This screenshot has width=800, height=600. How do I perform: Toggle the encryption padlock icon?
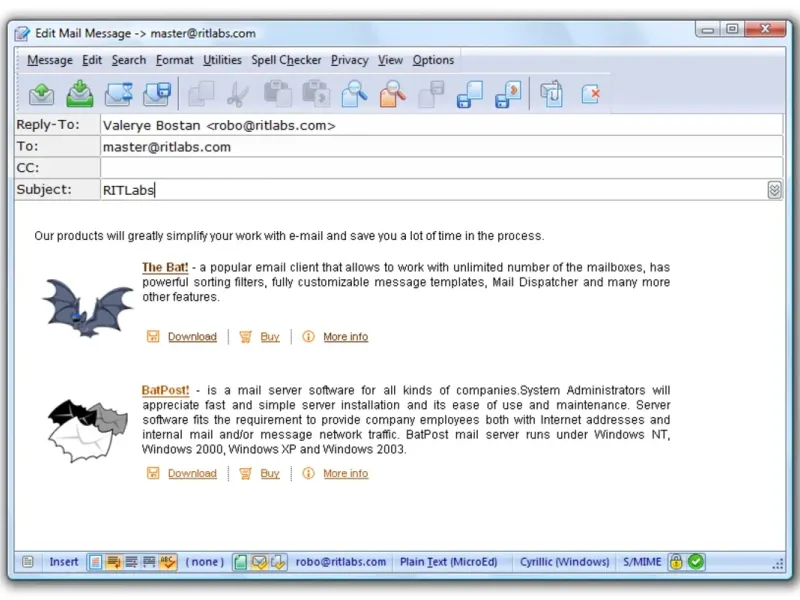tap(676, 562)
